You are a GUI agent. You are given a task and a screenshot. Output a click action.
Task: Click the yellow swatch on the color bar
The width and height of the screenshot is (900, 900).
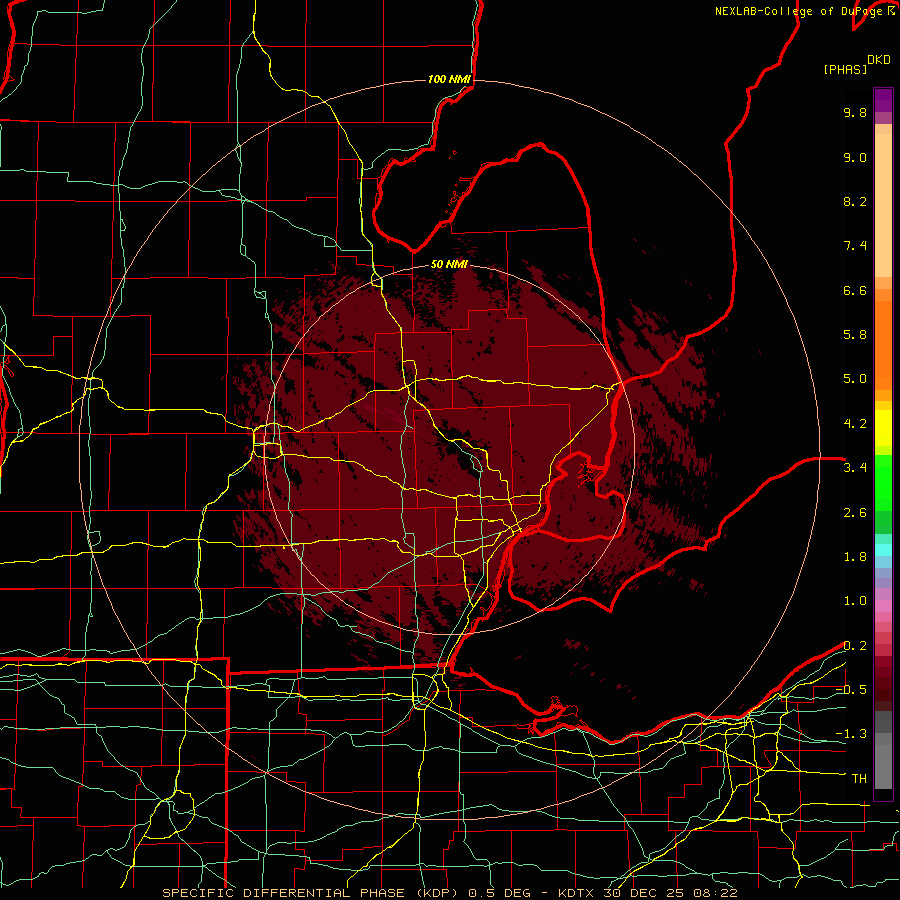pos(883,428)
